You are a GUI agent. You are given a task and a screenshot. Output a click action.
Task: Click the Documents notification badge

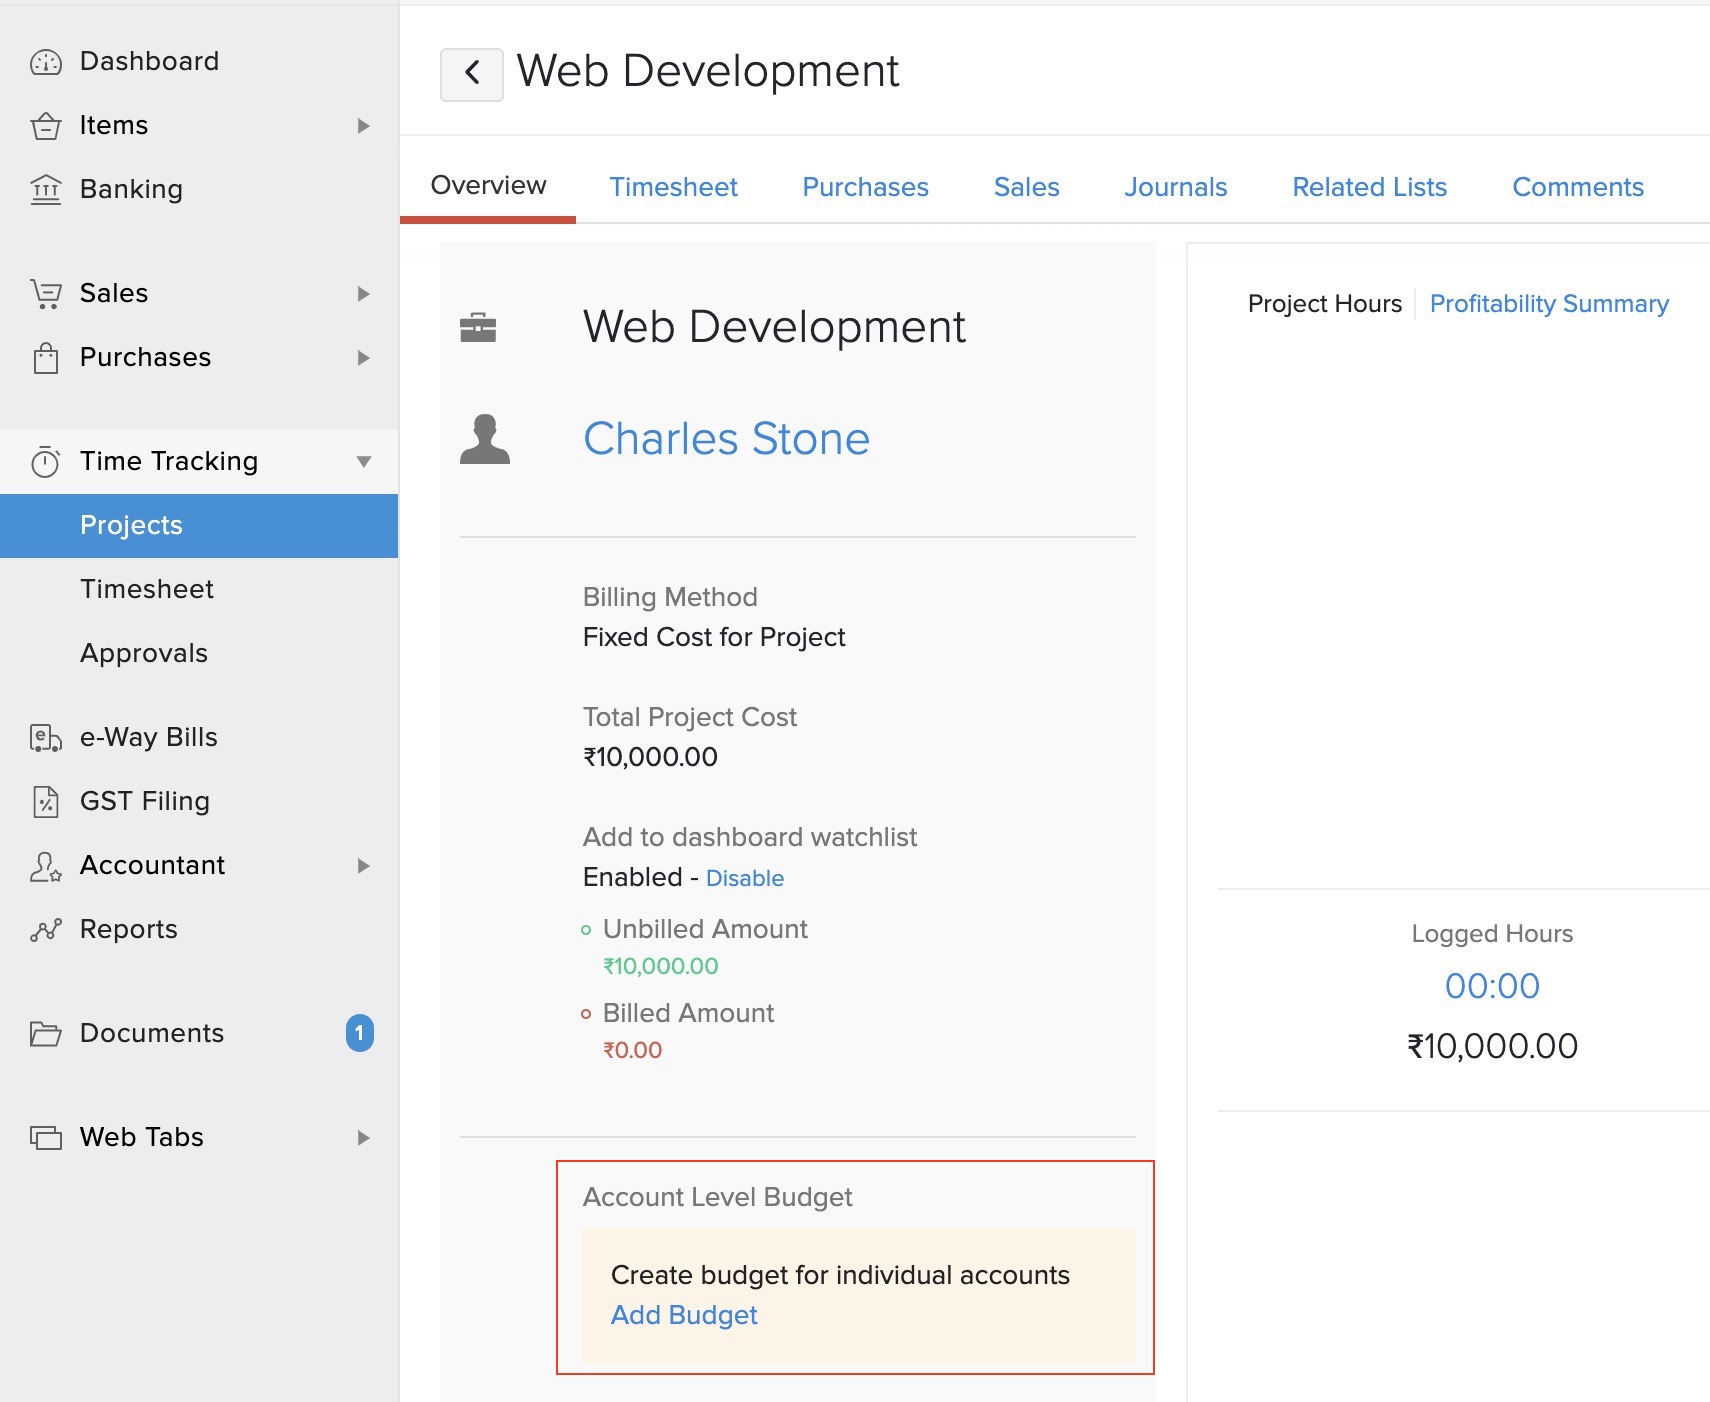tap(360, 1033)
